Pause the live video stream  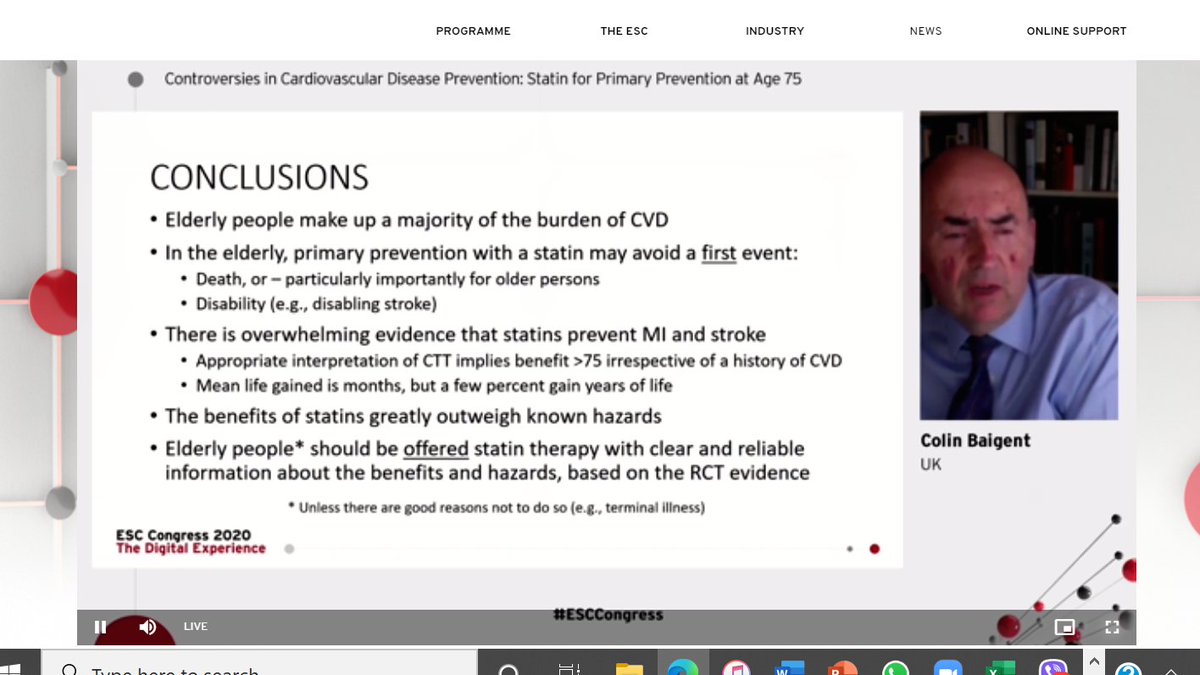pyautogui.click(x=100, y=627)
